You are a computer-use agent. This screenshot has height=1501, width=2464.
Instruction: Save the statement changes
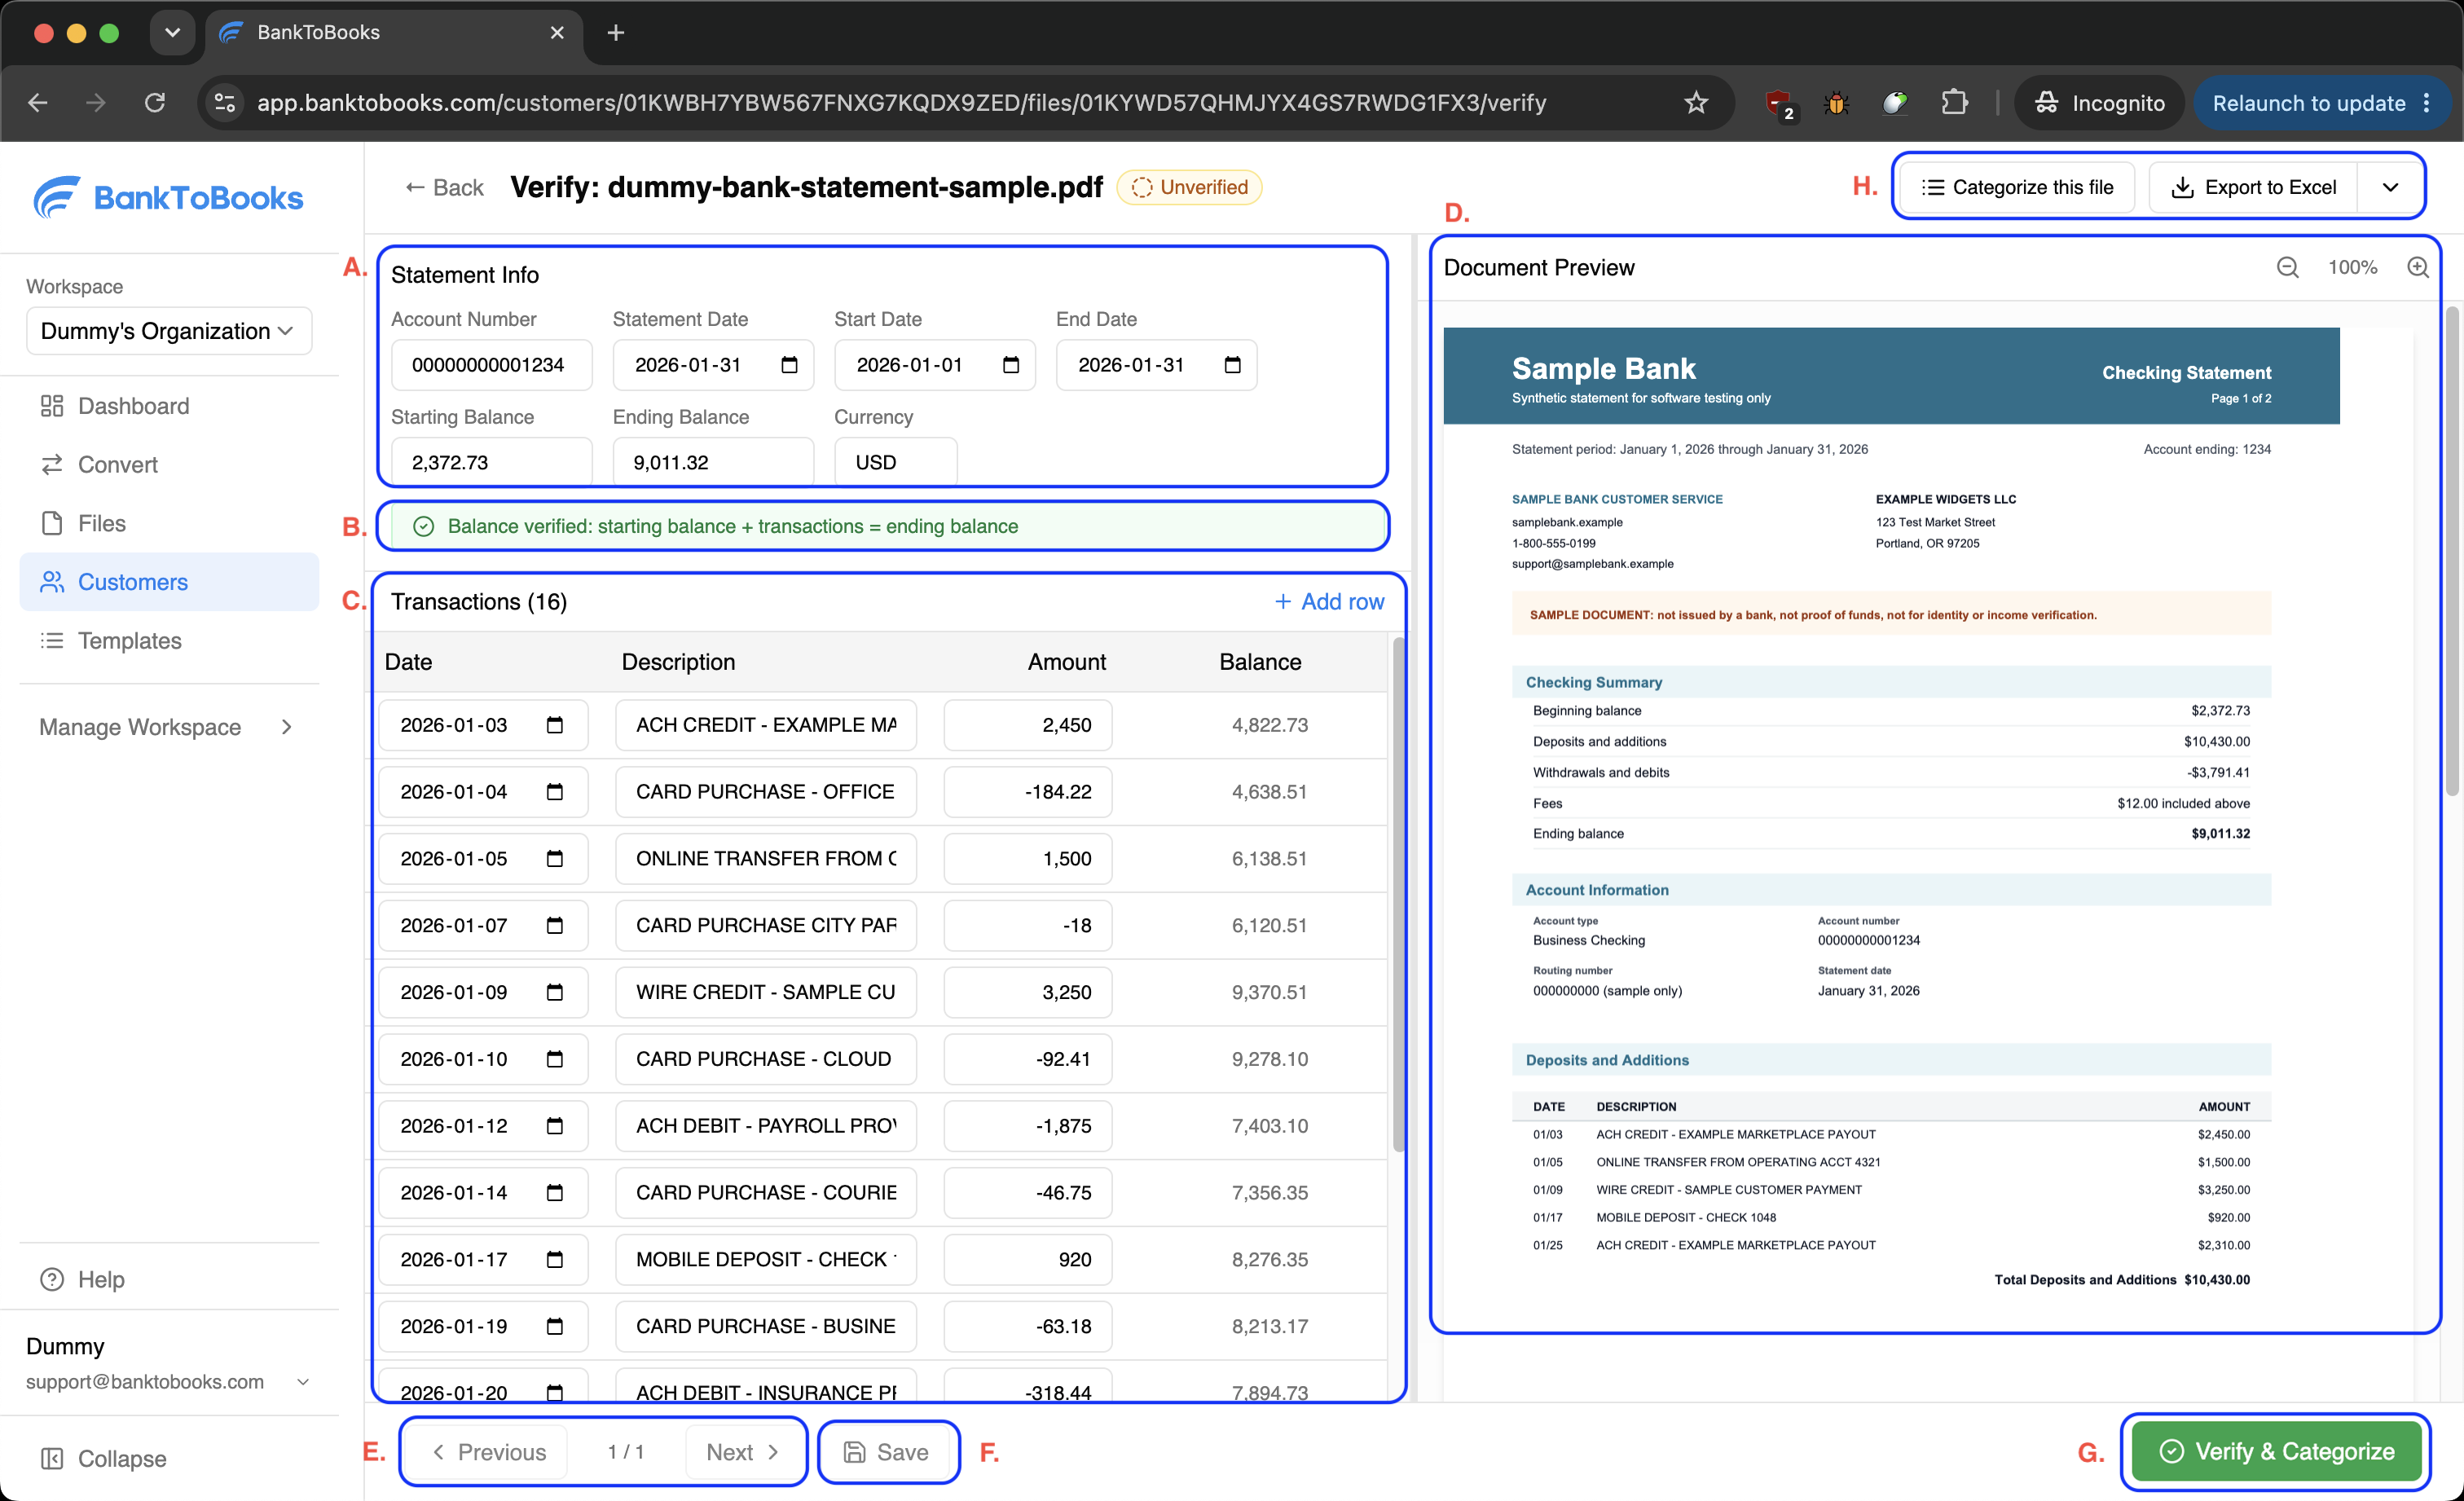pyautogui.click(x=888, y=1453)
